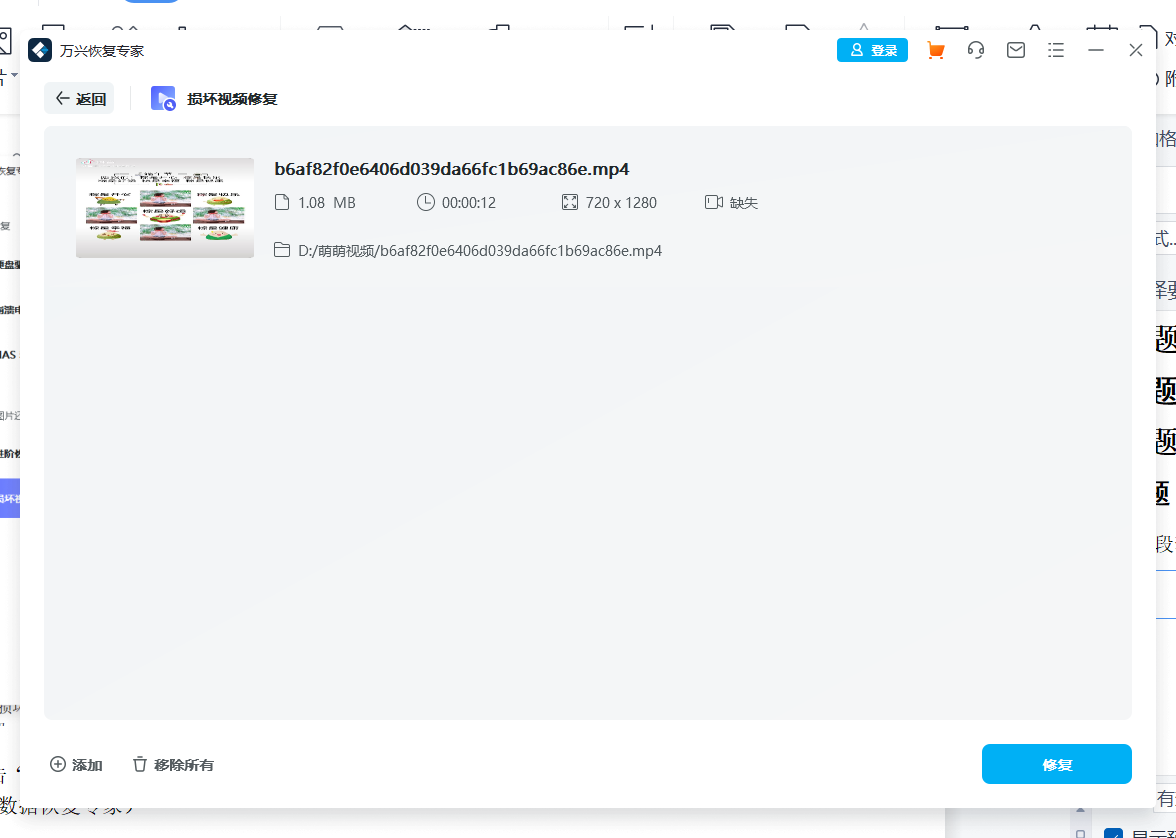Click the 损坏视频修复 video repair icon

[x=164, y=98]
